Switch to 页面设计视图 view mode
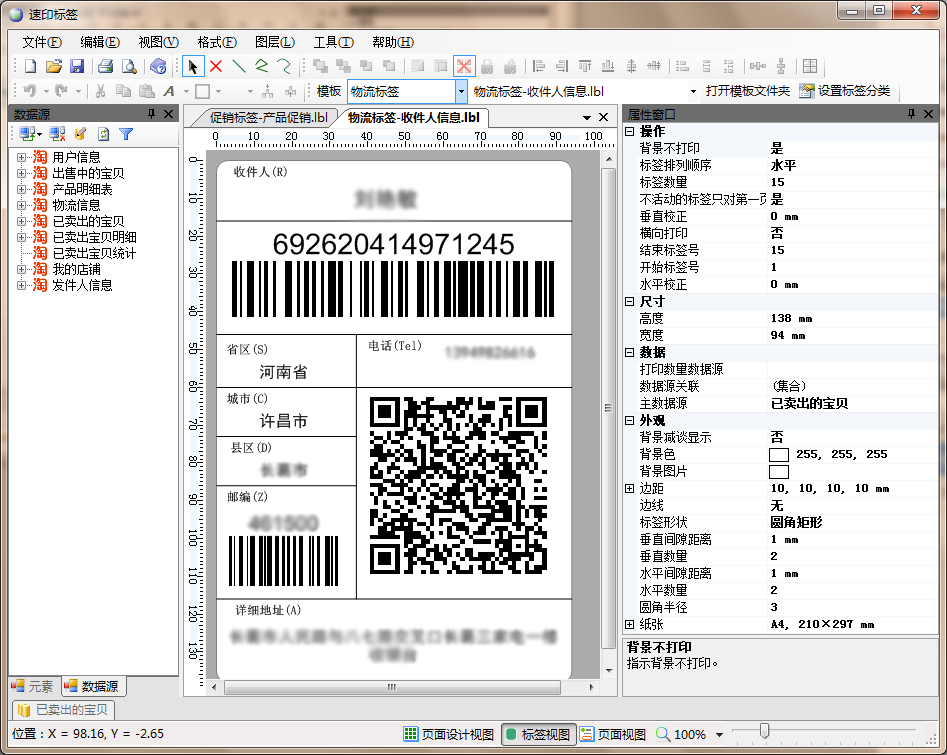 (449, 734)
